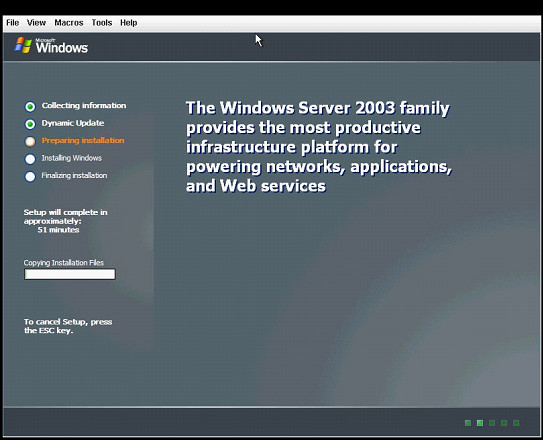This screenshot has width=543, height=440.
Task: Click the fourth slide indicator square
Action: pos(504,423)
